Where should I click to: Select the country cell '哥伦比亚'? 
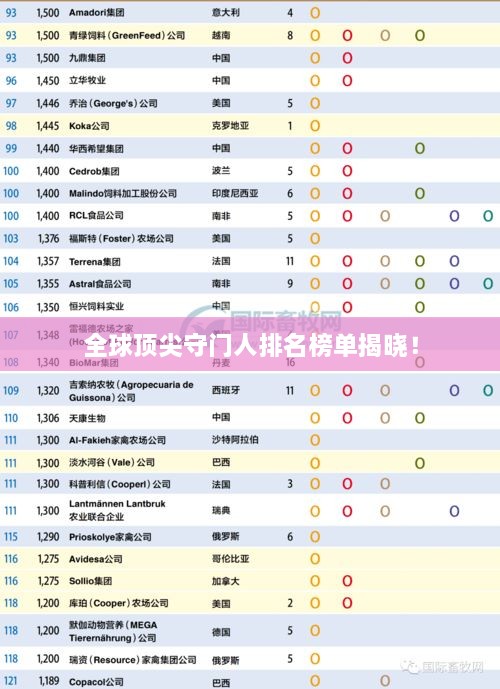(x=230, y=559)
